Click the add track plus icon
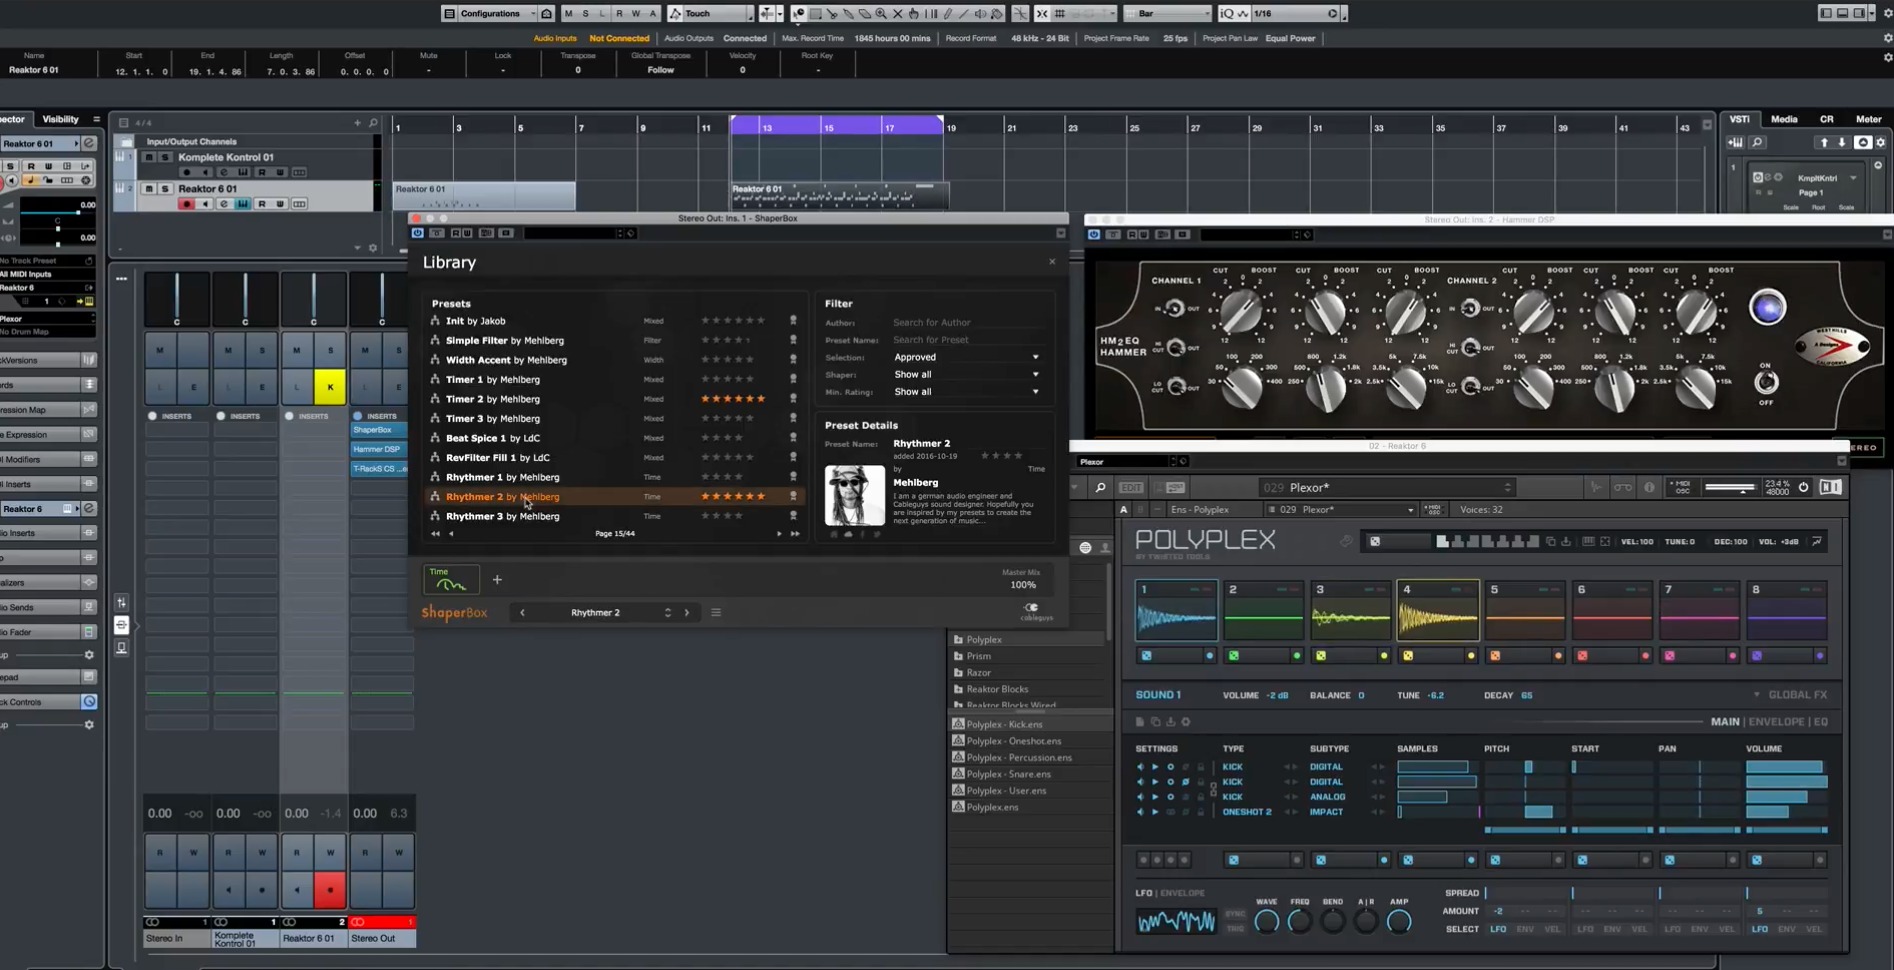 357,123
